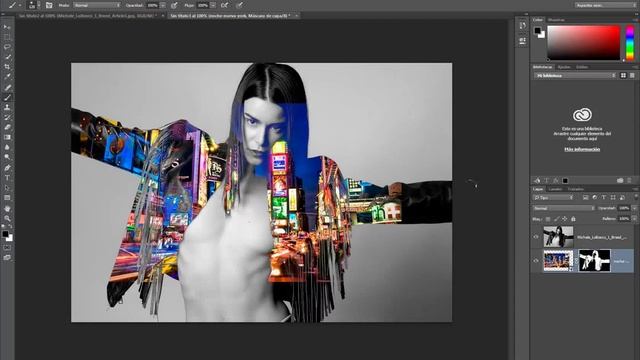The height and width of the screenshot is (360, 640).
Task: Switch to the Trazados tab
Action: (x=576, y=189)
